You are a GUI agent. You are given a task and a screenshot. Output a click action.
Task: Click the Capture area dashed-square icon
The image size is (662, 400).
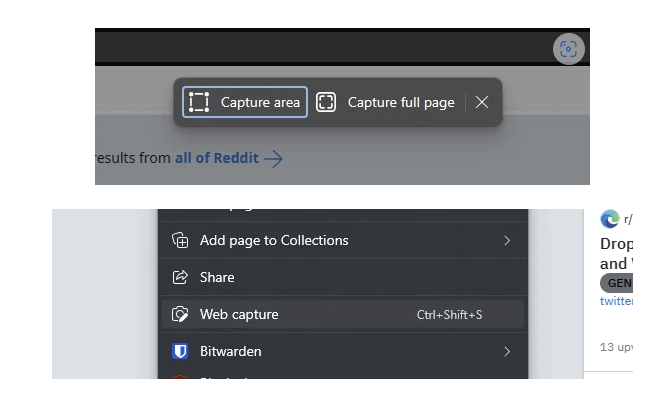[x=199, y=102]
